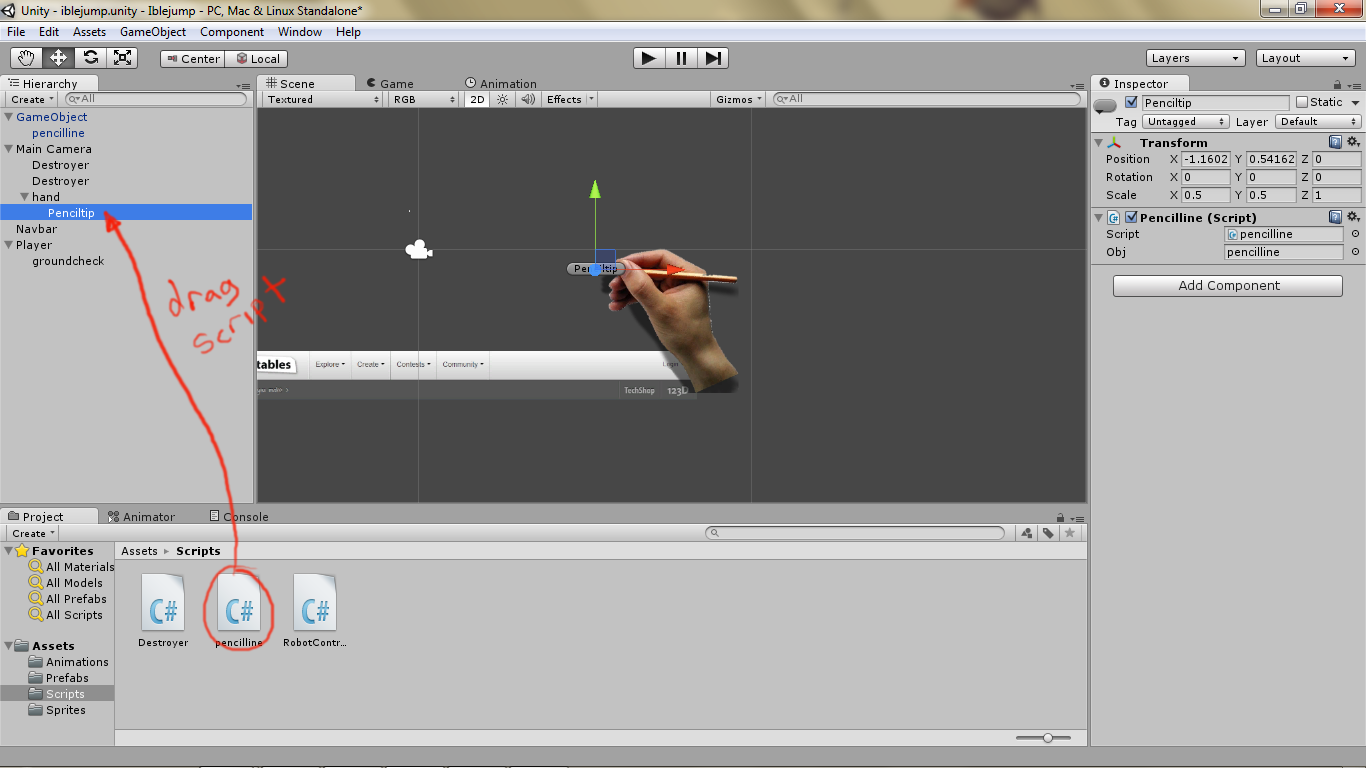Click the Penciltip name field in Inspector
Screen dimensions: 1366x768
tap(1216, 103)
